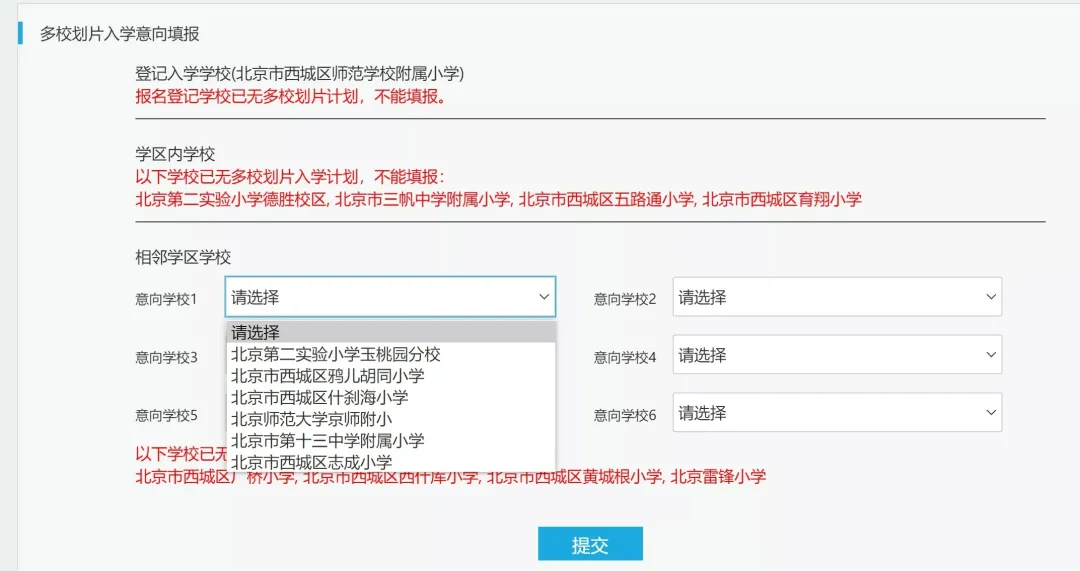Click red line ending with 北京雷锋小学

click(450, 477)
